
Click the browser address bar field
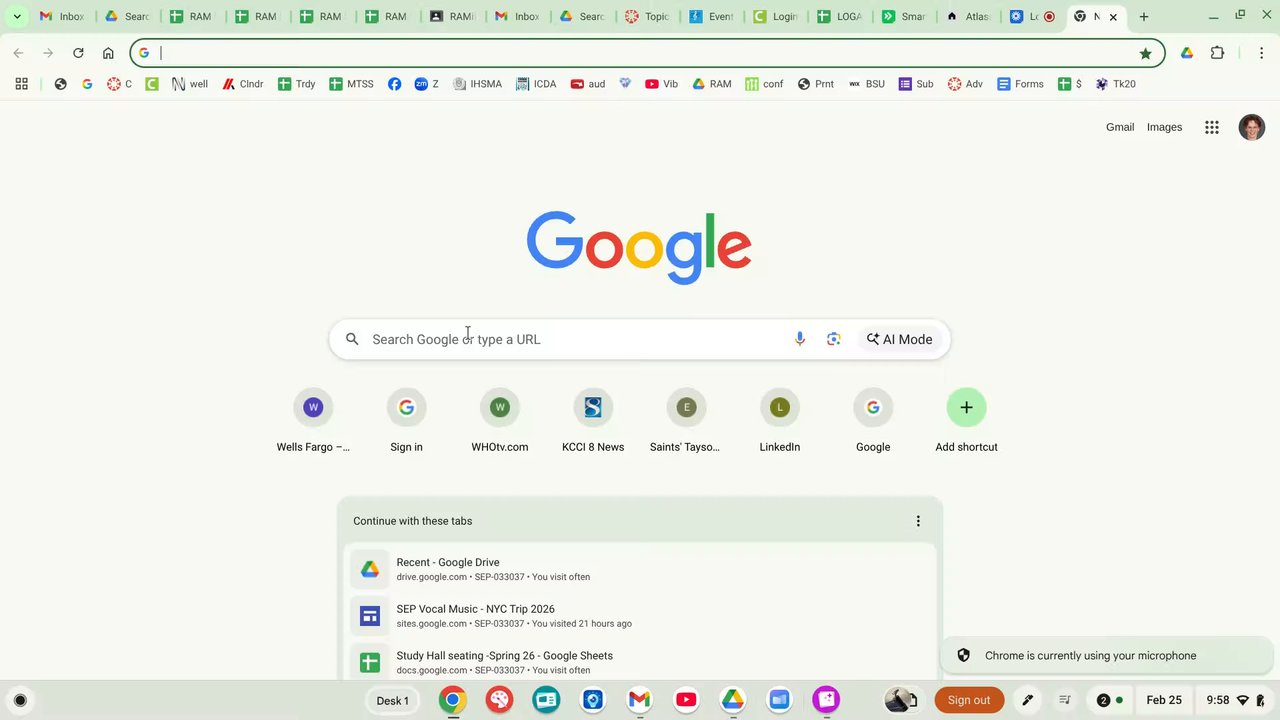[x=646, y=53]
